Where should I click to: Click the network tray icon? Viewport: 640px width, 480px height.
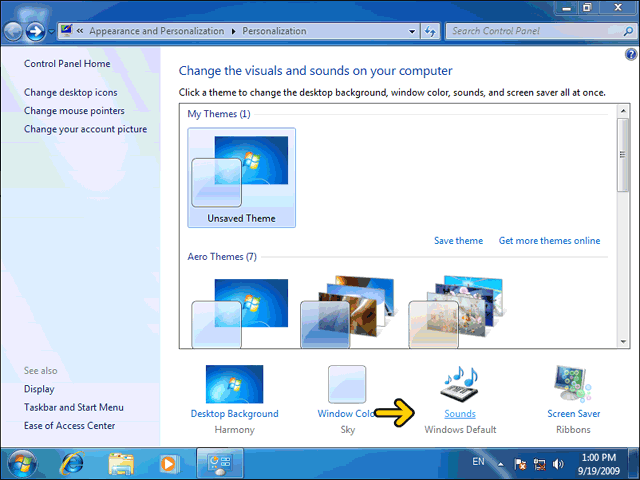[x=540, y=464]
